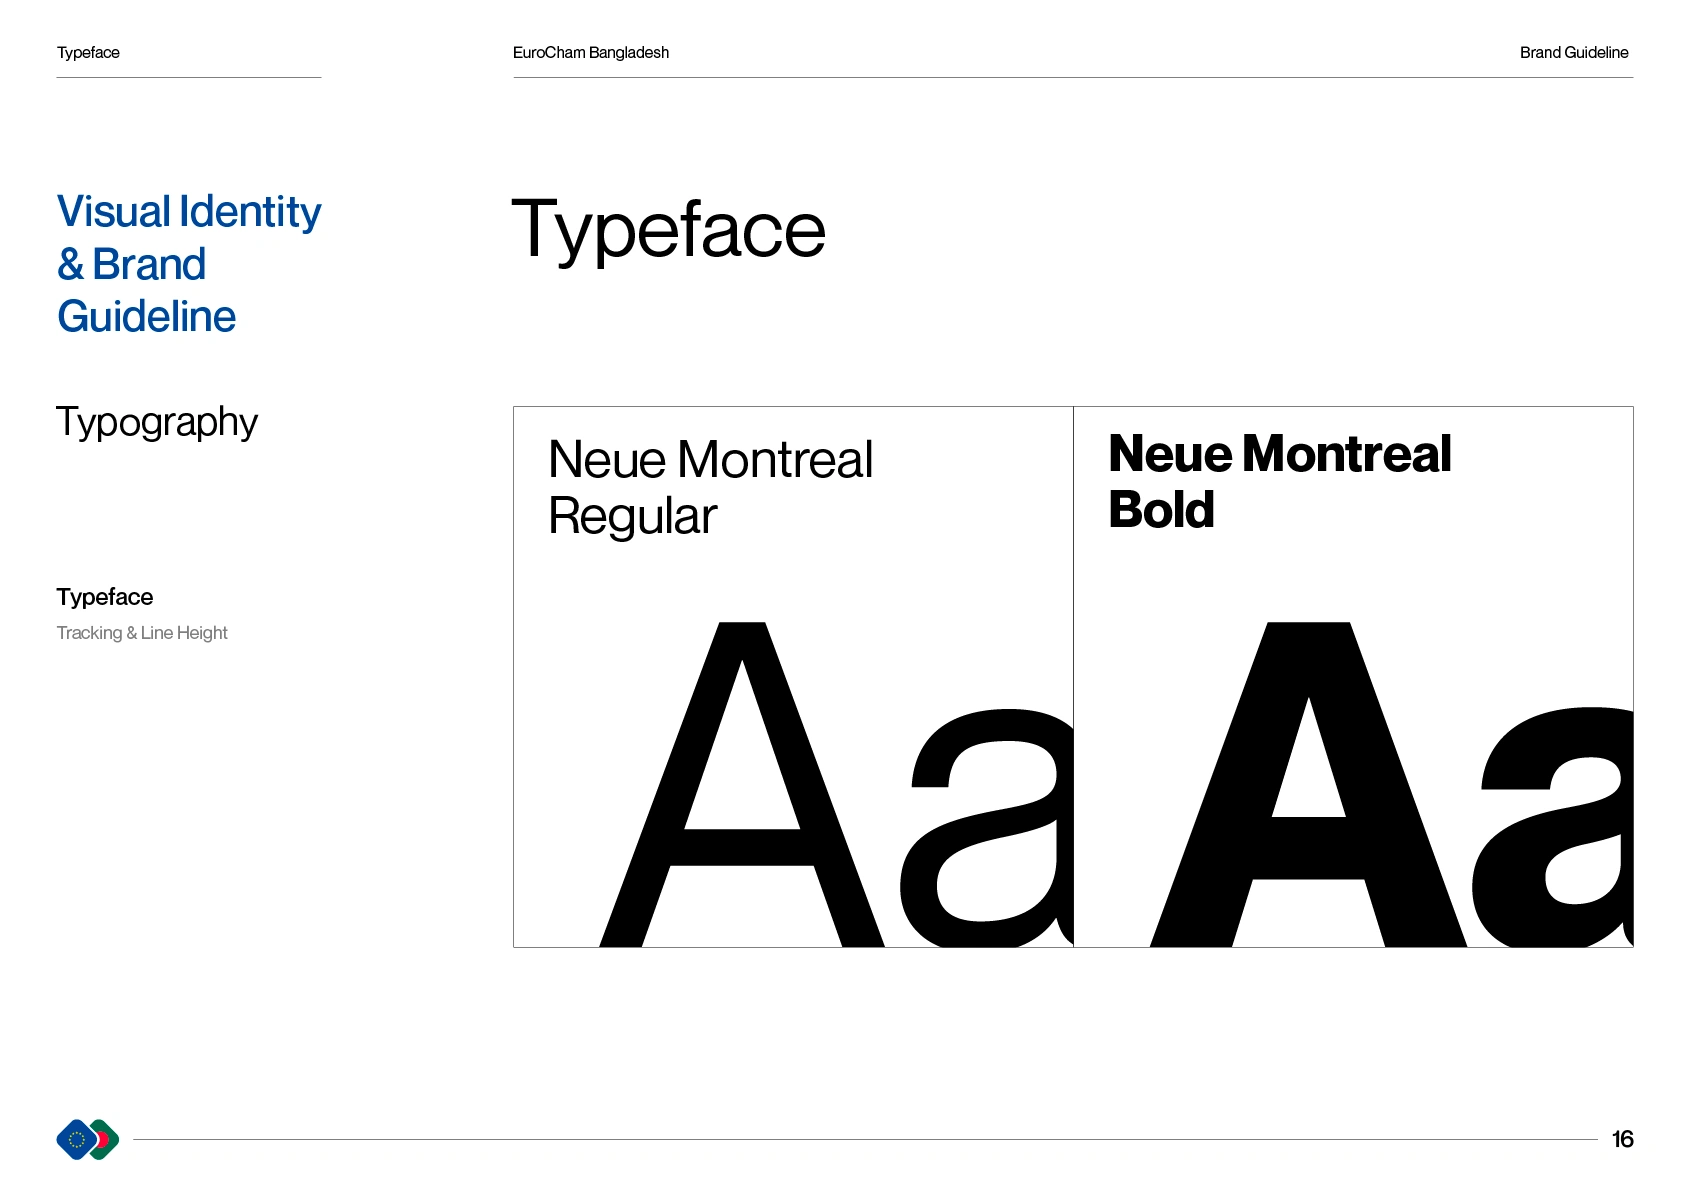The width and height of the screenshot is (1685, 1191).
Task: Open the Tracking & Line Height section link
Action: [142, 633]
